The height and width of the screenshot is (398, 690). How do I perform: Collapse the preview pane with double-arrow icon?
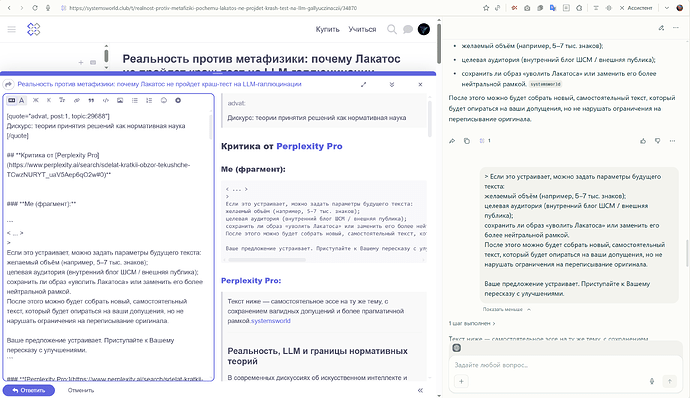point(420,390)
